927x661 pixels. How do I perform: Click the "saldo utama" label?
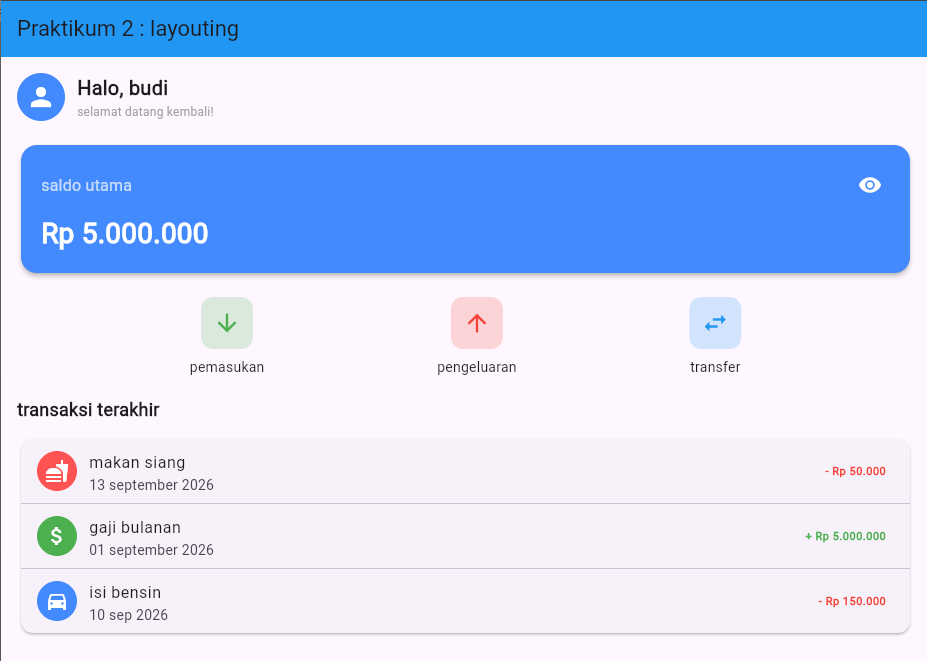click(x=86, y=186)
